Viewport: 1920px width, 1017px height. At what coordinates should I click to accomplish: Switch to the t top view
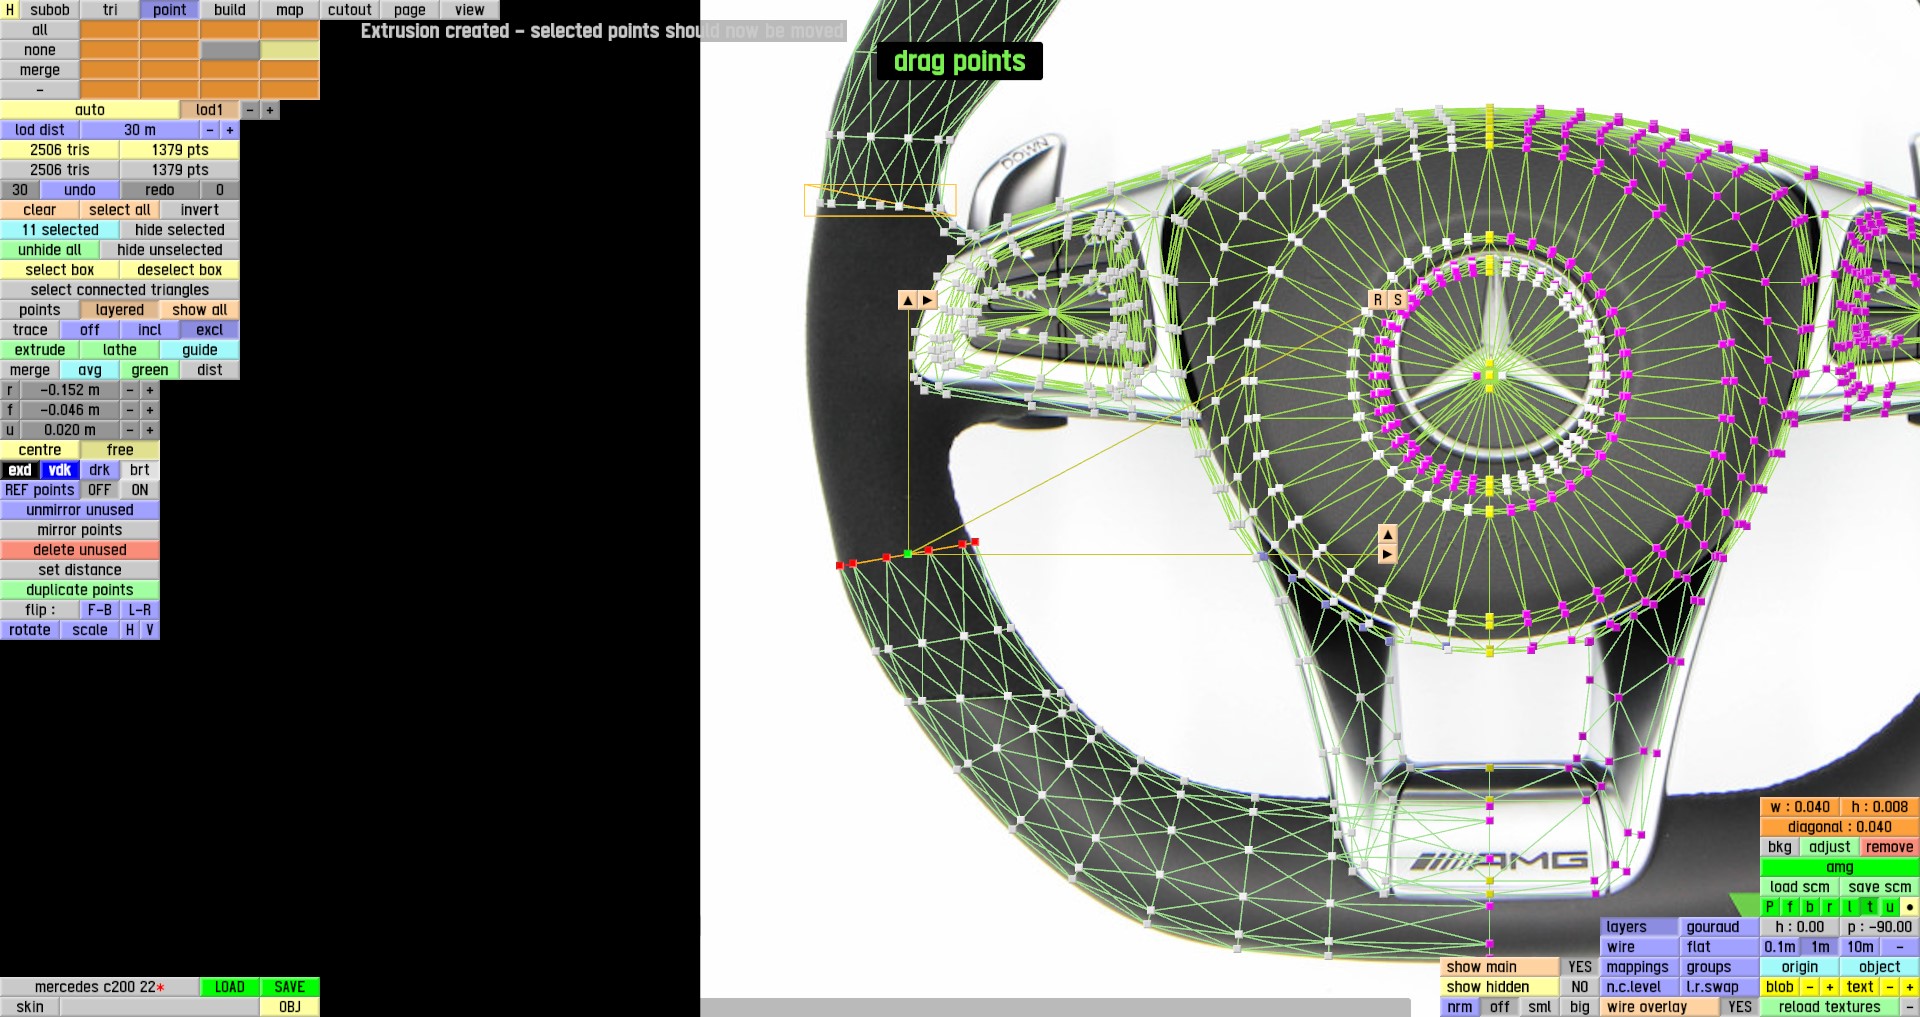pos(1870,907)
